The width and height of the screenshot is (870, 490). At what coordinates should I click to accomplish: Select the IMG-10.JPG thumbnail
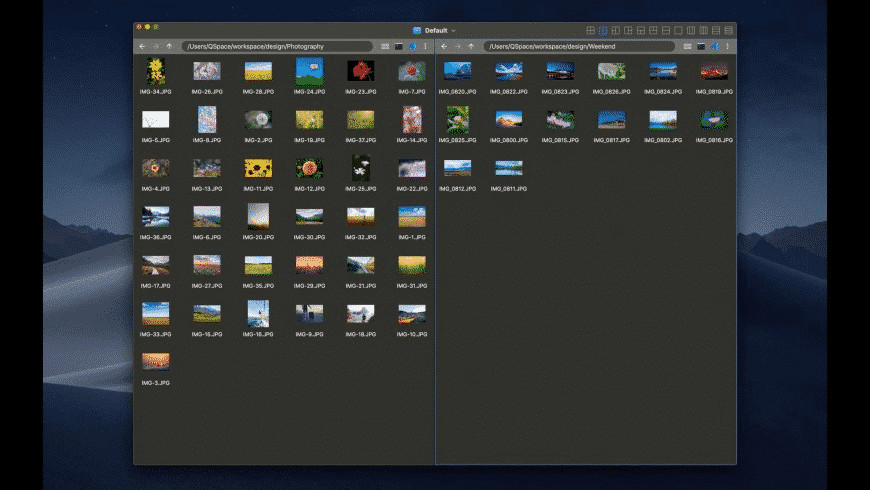click(412, 314)
